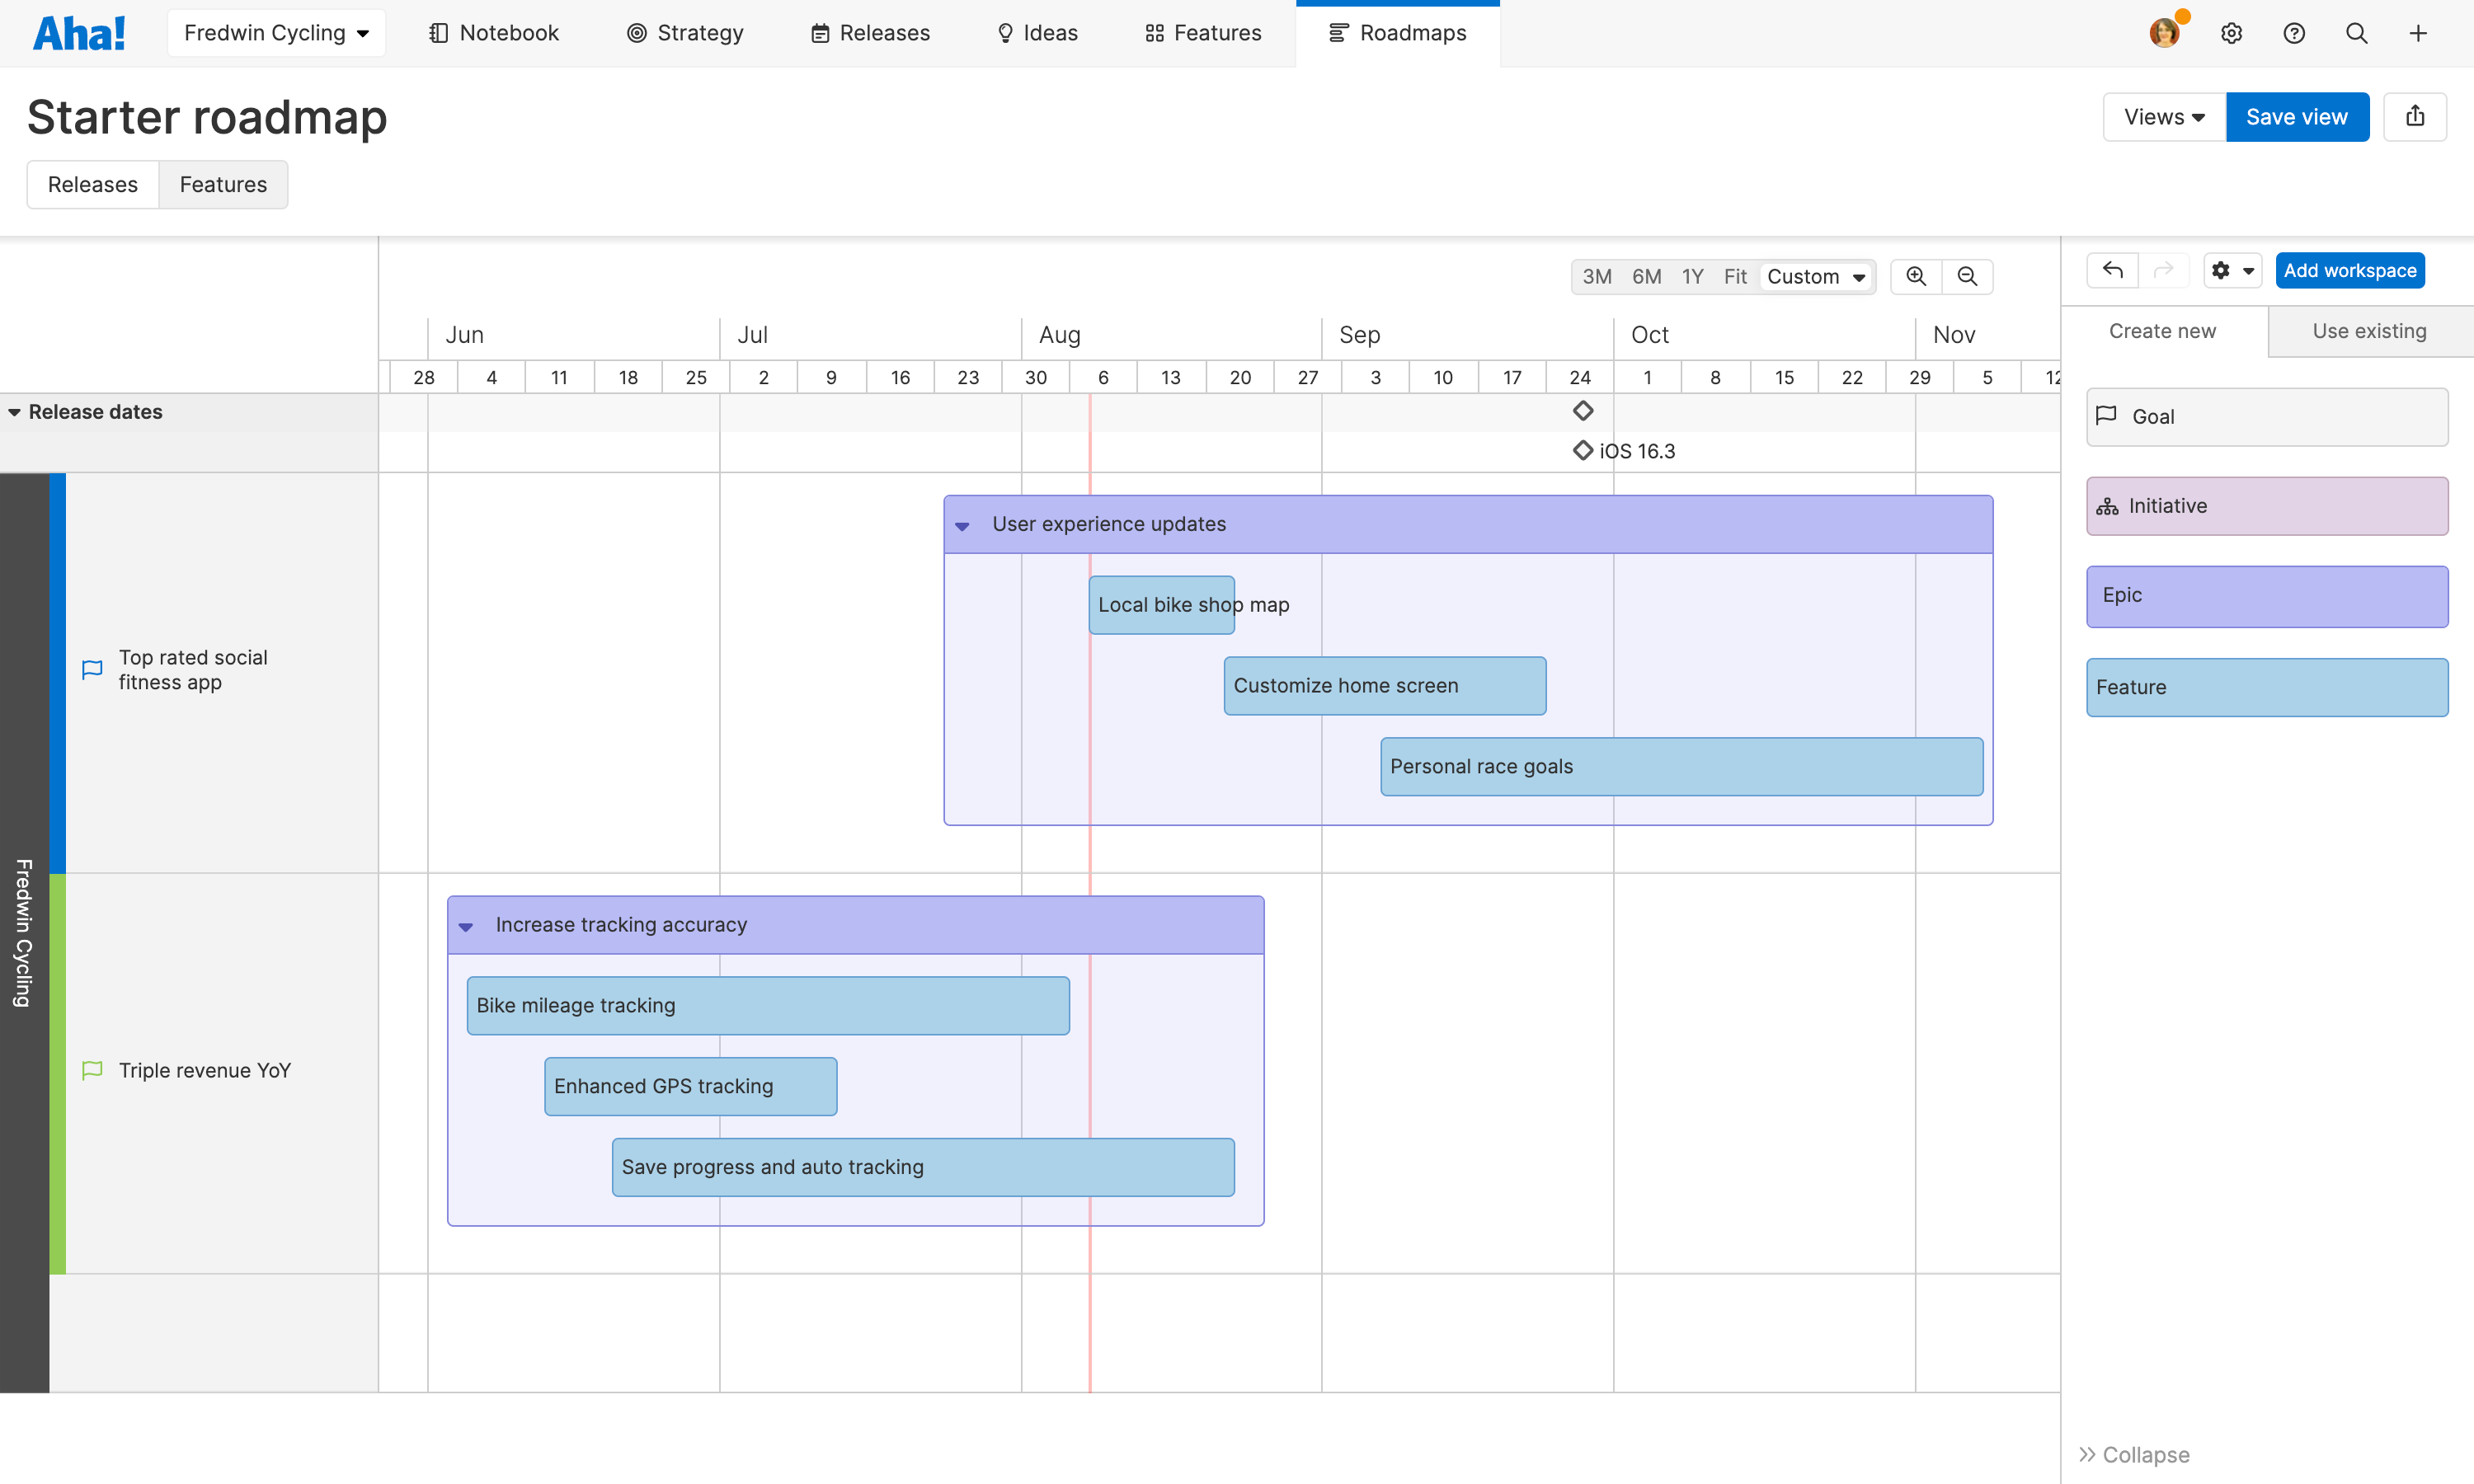Viewport: 2474px width, 1484px height.
Task: Click the Add workspace button
Action: point(2349,270)
